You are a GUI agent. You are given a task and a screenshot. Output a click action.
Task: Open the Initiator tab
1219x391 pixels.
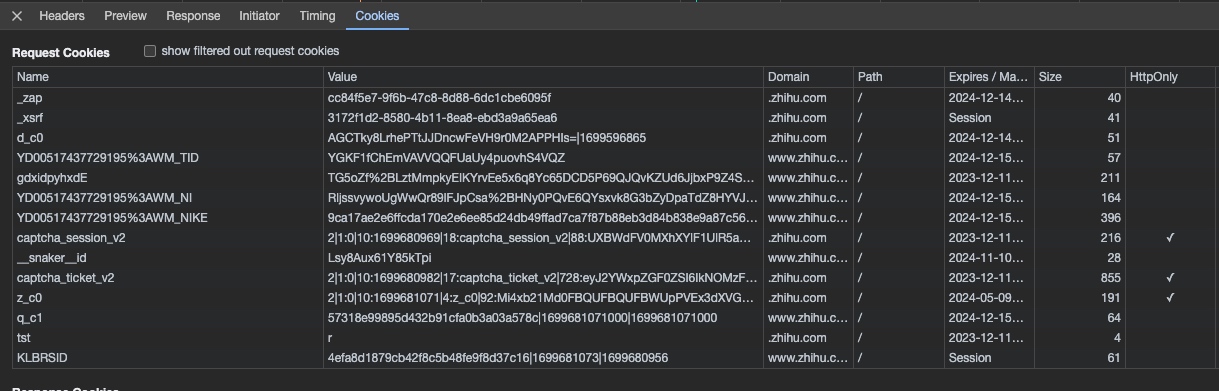pyautogui.click(x=259, y=16)
